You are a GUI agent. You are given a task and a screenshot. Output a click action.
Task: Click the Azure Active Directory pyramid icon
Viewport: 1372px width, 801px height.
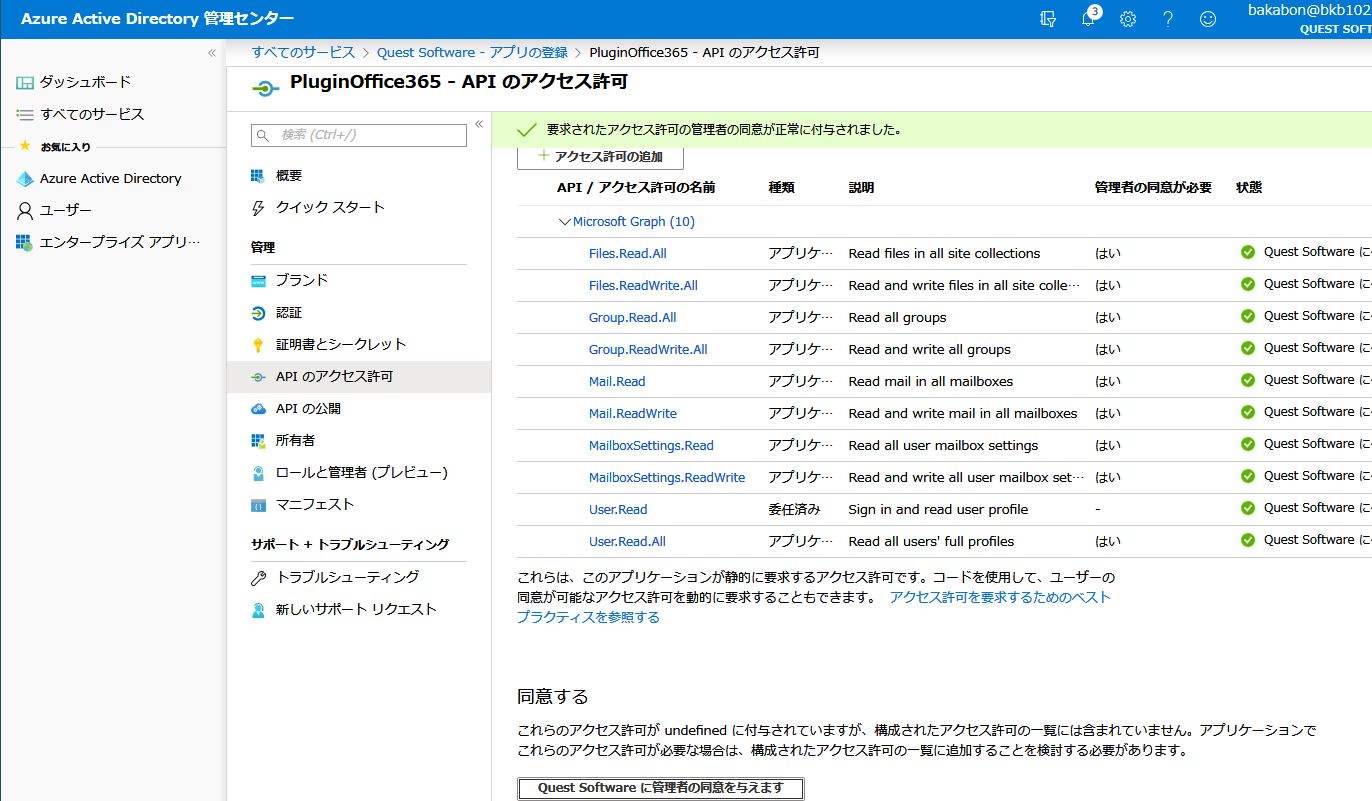25,178
